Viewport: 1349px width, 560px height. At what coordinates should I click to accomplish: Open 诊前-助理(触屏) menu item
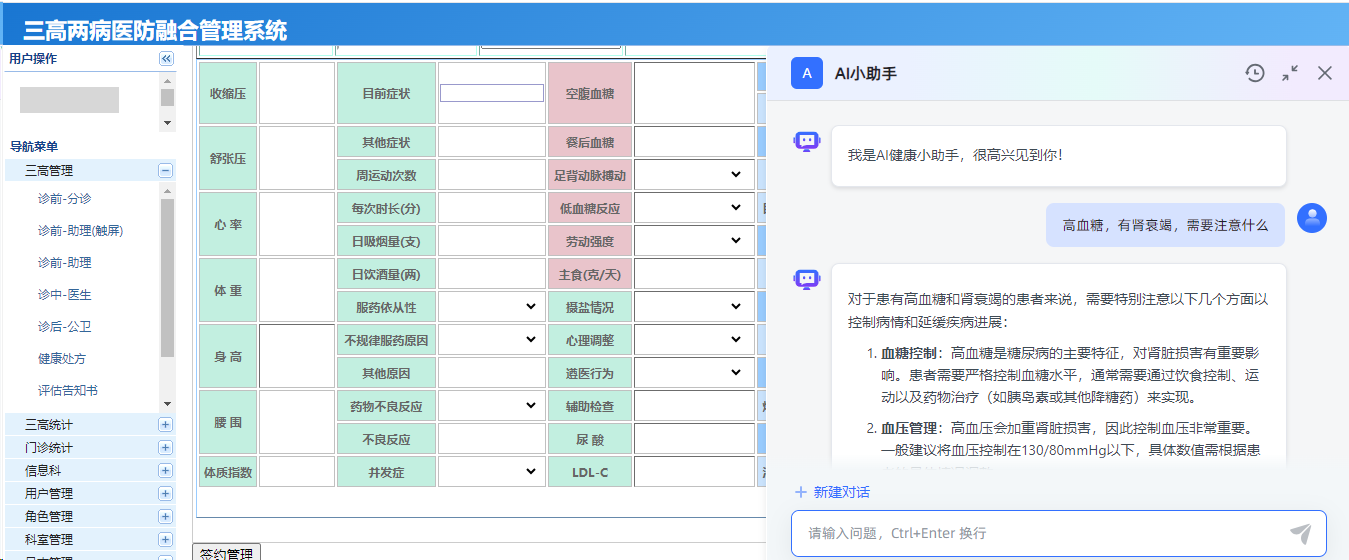click(x=80, y=231)
